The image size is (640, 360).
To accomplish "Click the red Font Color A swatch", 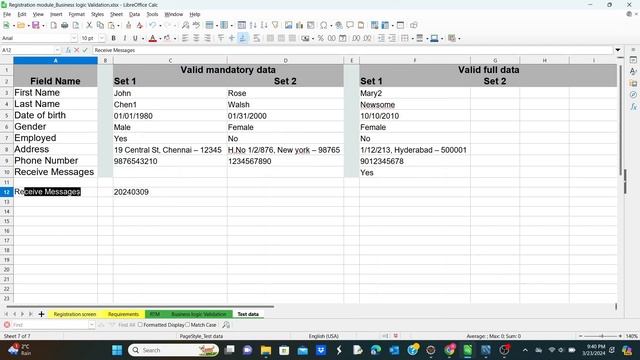I will 153,38.
